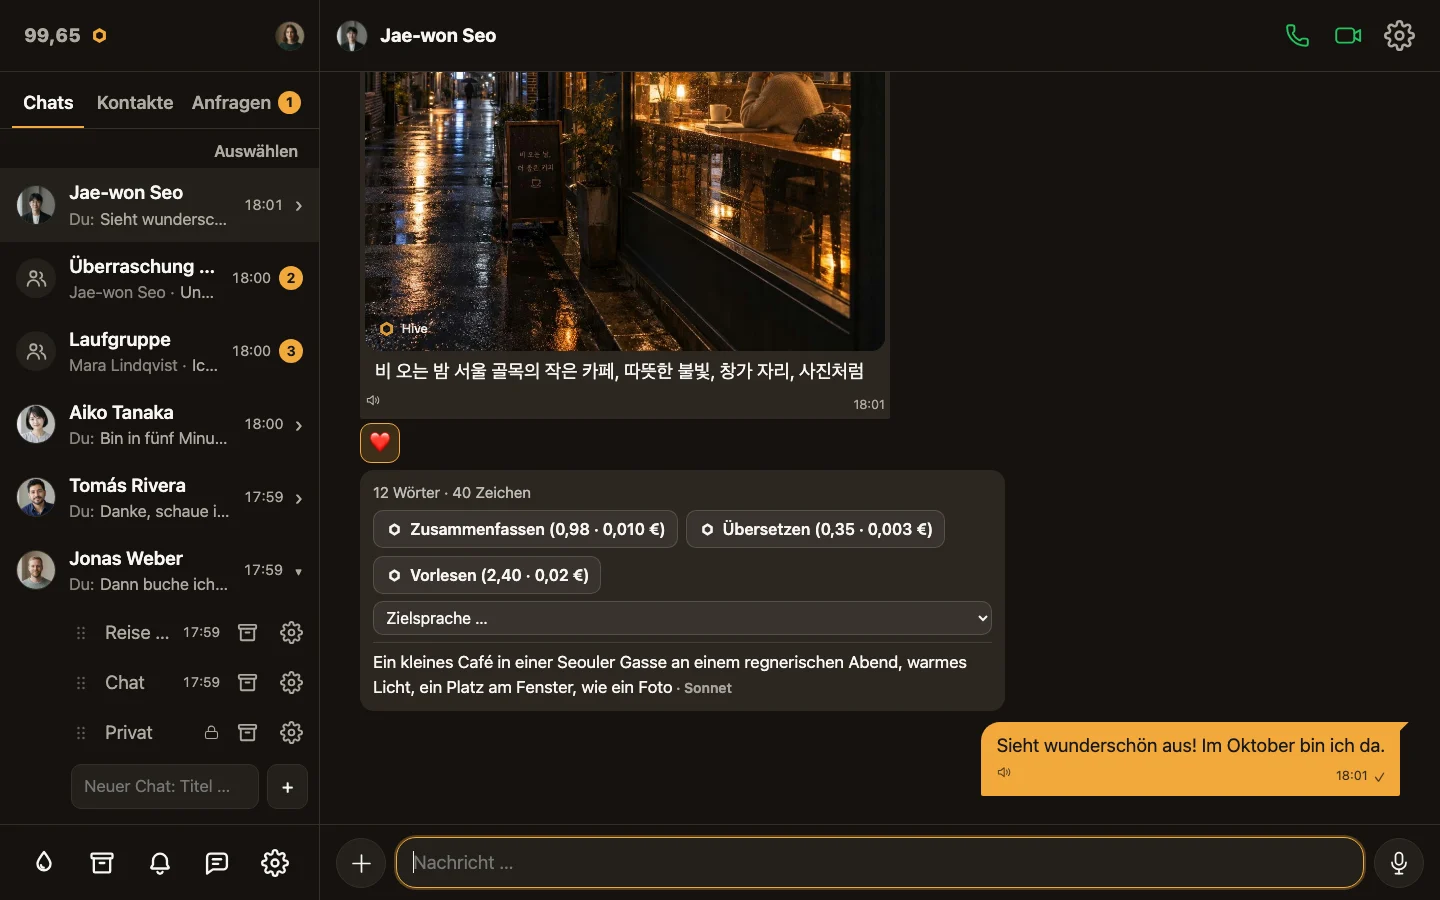
Task: Open settings for the Reise sub-chat
Action: tap(291, 632)
